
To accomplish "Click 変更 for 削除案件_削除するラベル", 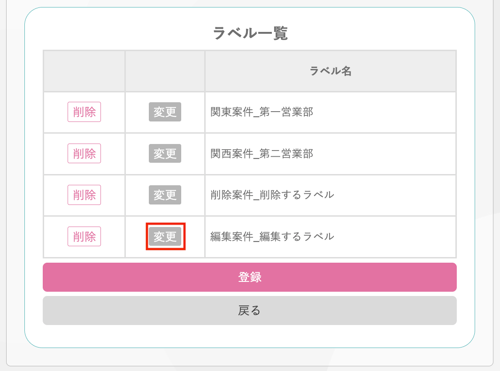I will 165,195.
